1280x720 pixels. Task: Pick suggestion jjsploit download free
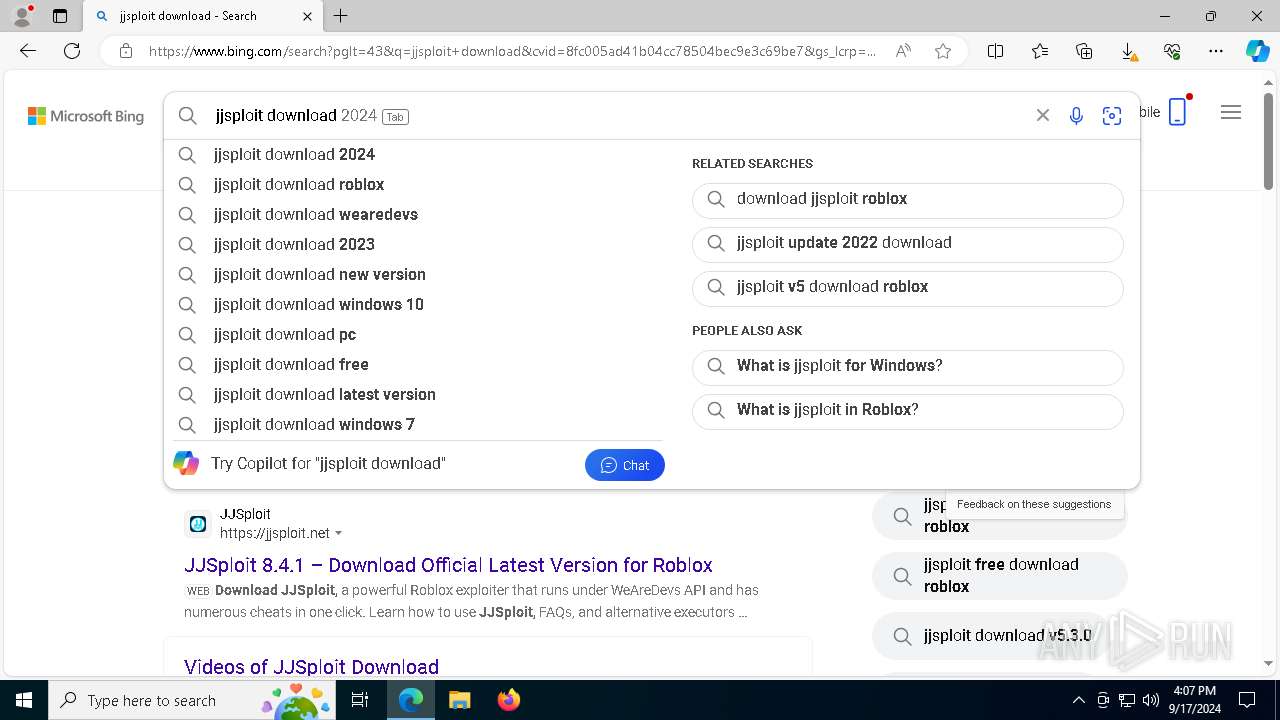(x=418, y=364)
